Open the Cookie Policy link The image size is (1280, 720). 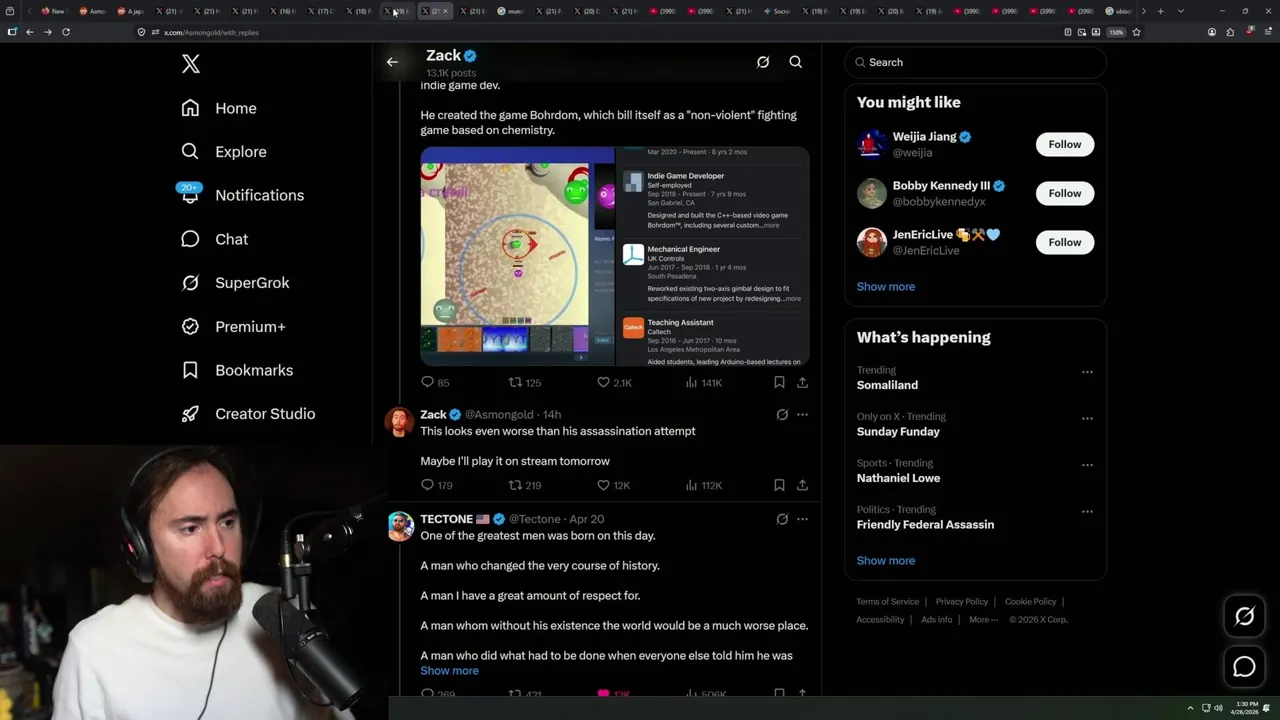point(1030,602)
